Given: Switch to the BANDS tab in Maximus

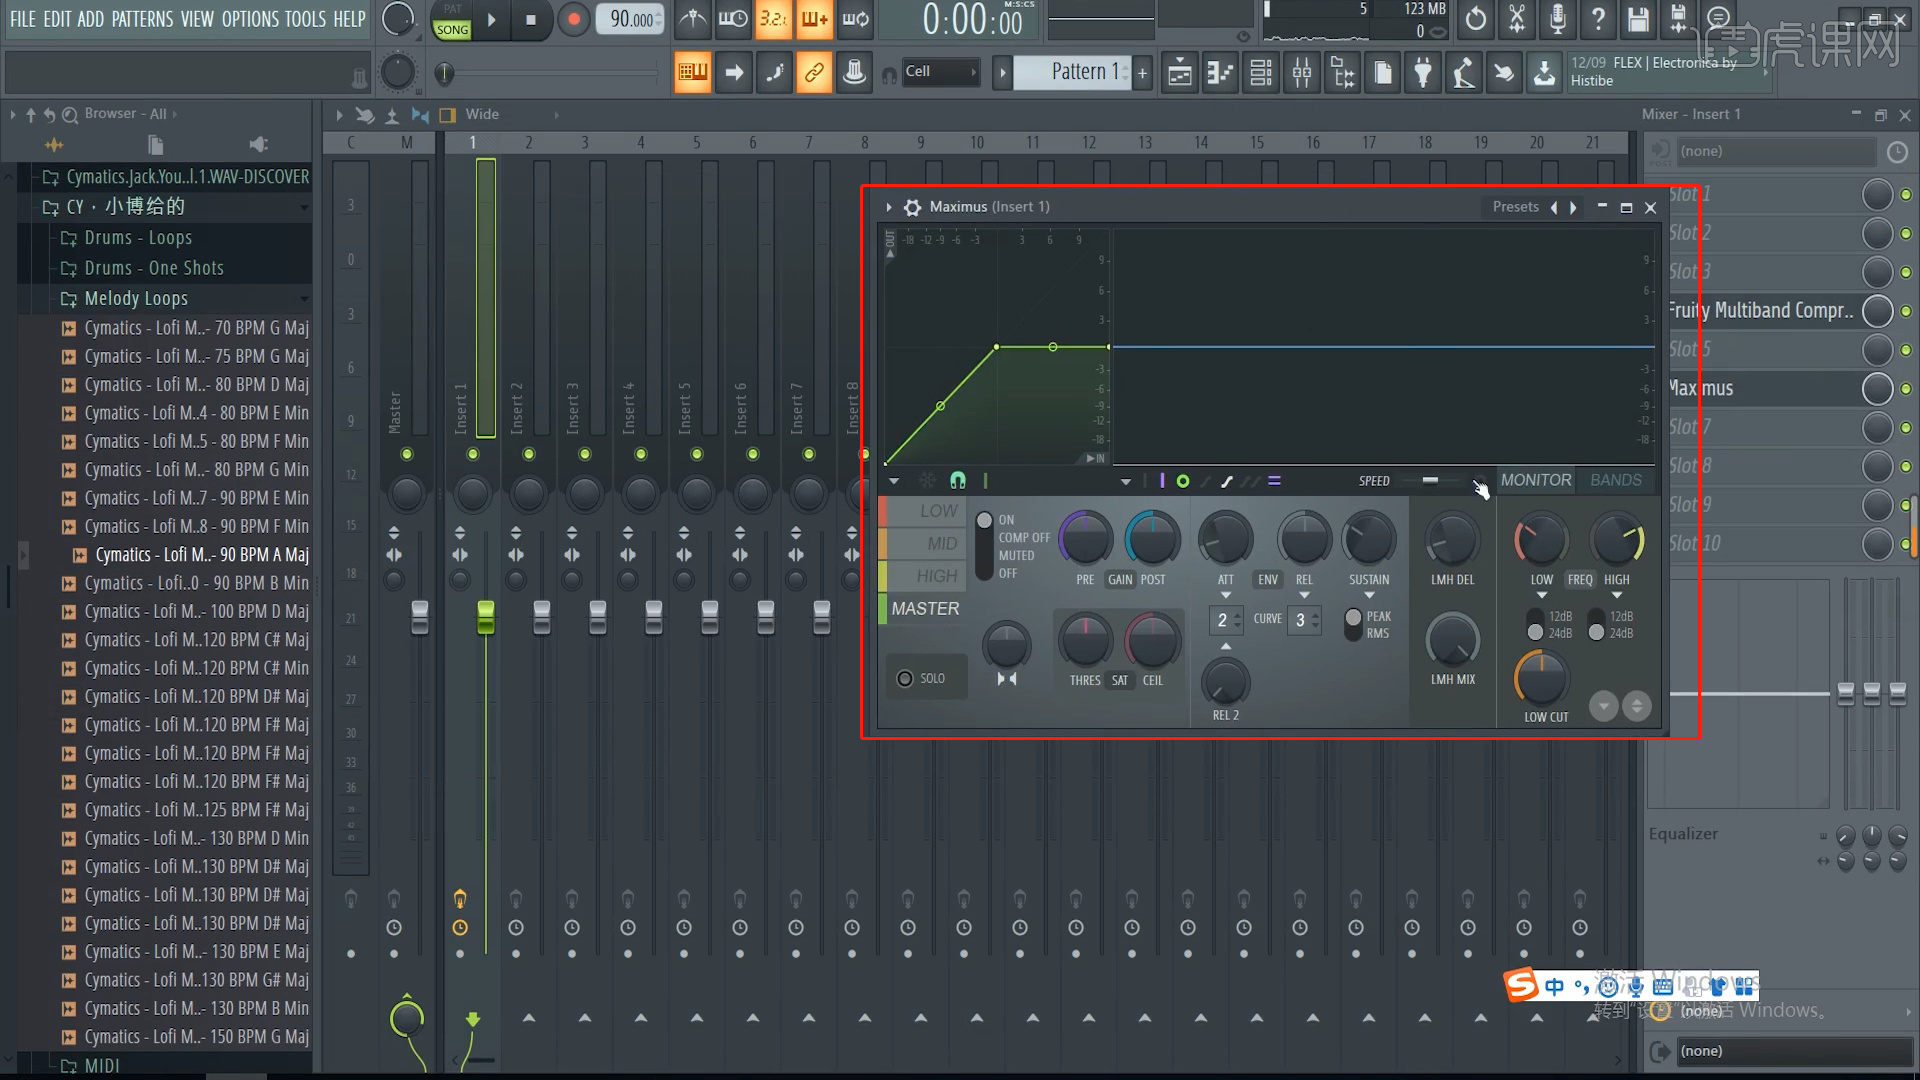Looking at the screenshot, I should coord(1616,480).
